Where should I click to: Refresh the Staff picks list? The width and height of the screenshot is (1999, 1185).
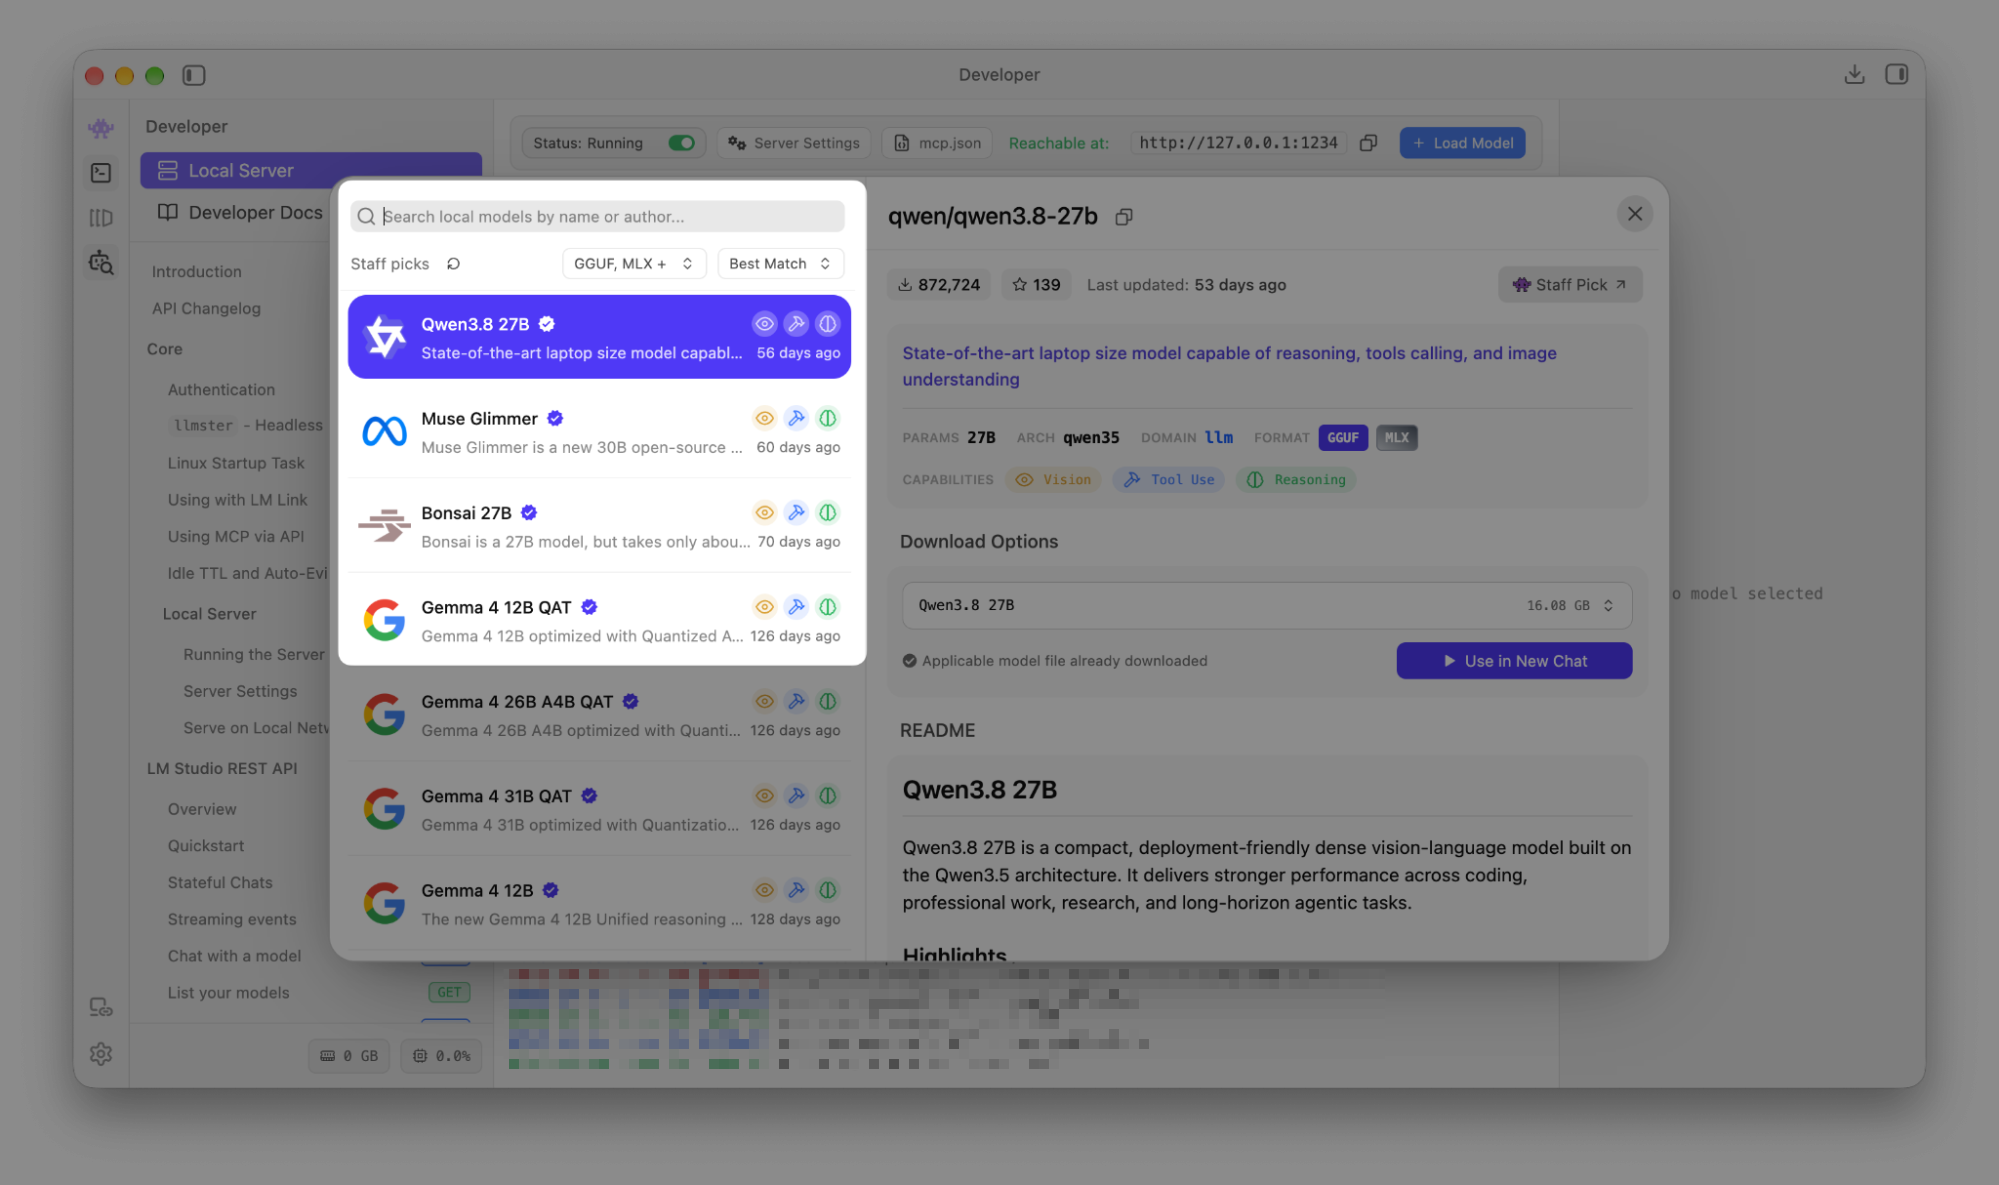coord(454,264)
